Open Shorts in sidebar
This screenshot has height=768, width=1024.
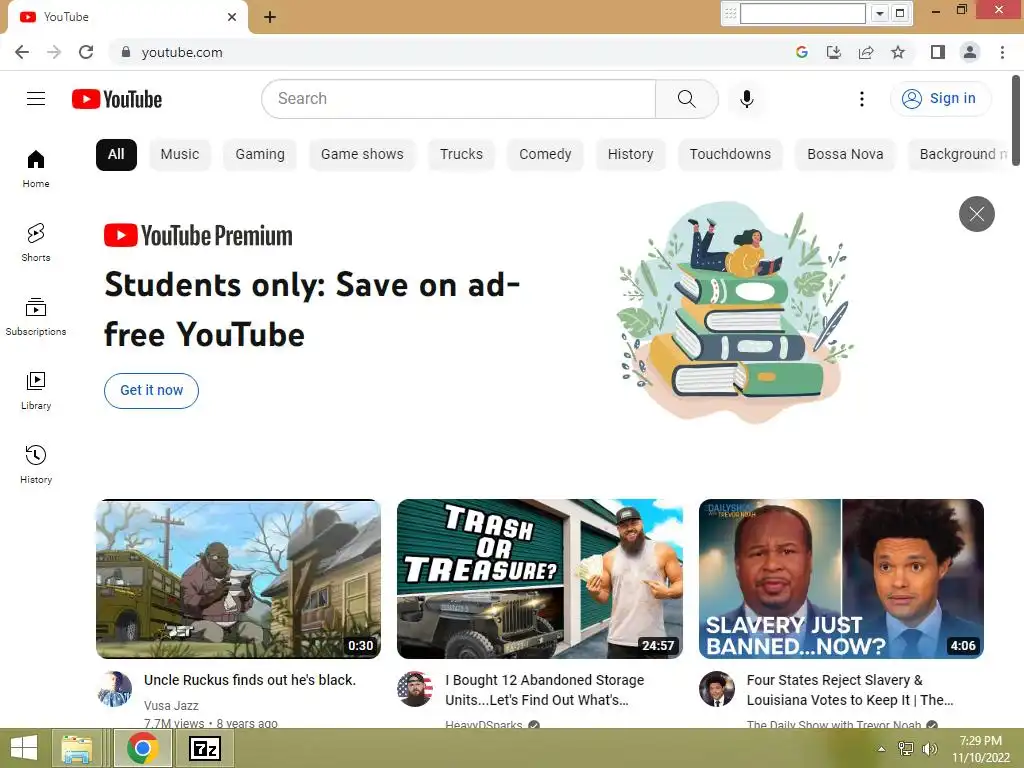coord(36,243)
